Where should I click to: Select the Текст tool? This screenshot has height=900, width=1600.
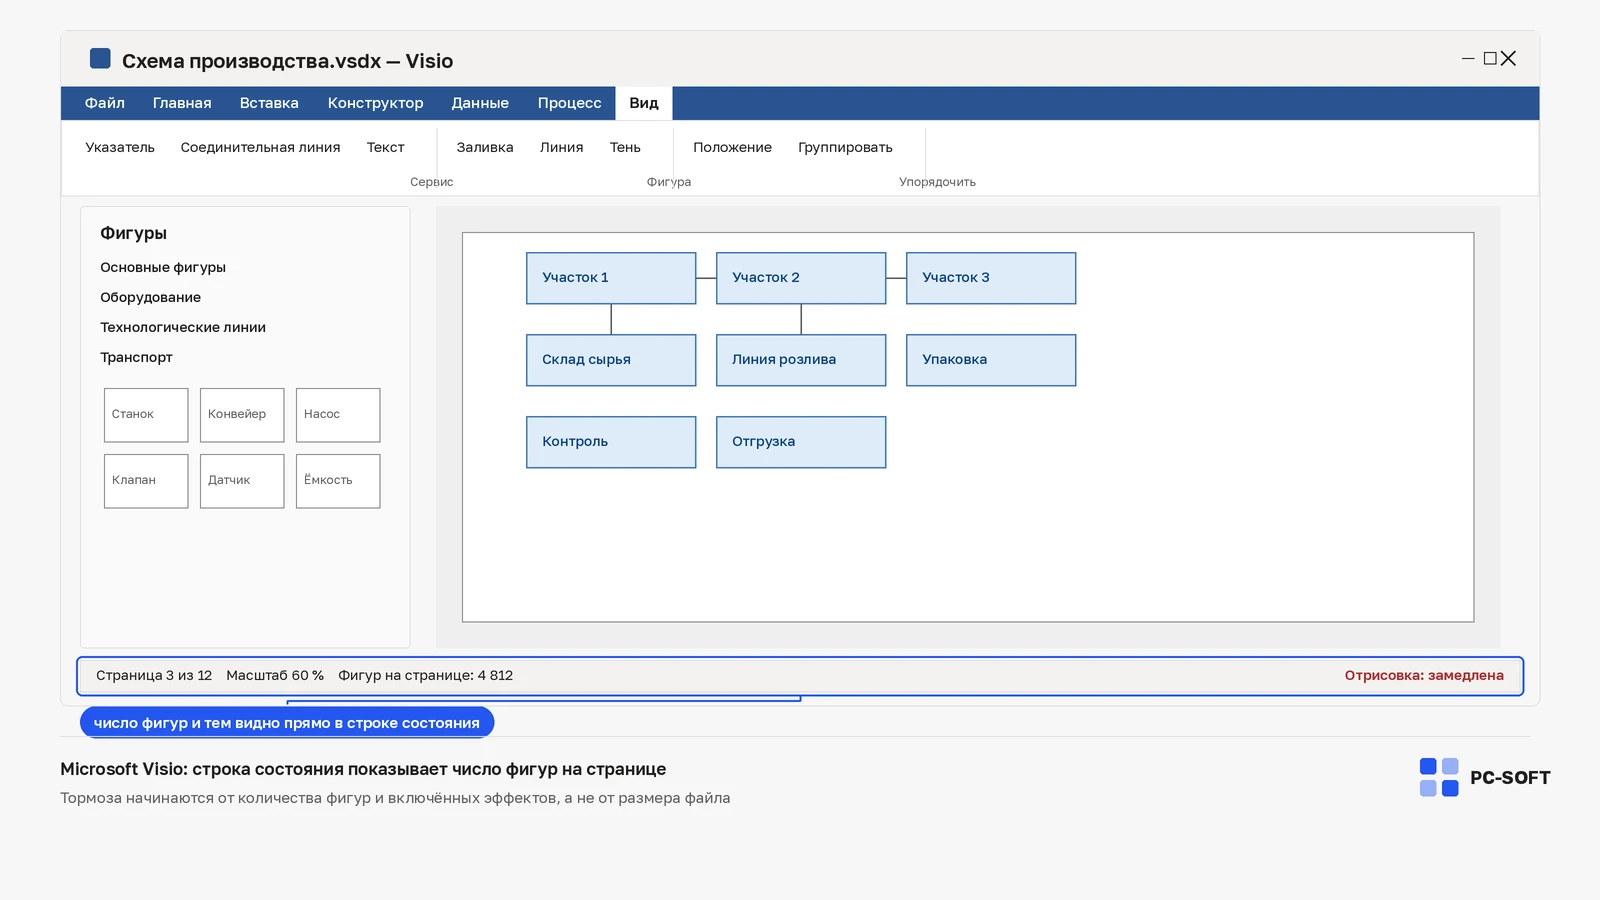click(x=386, y=147)
